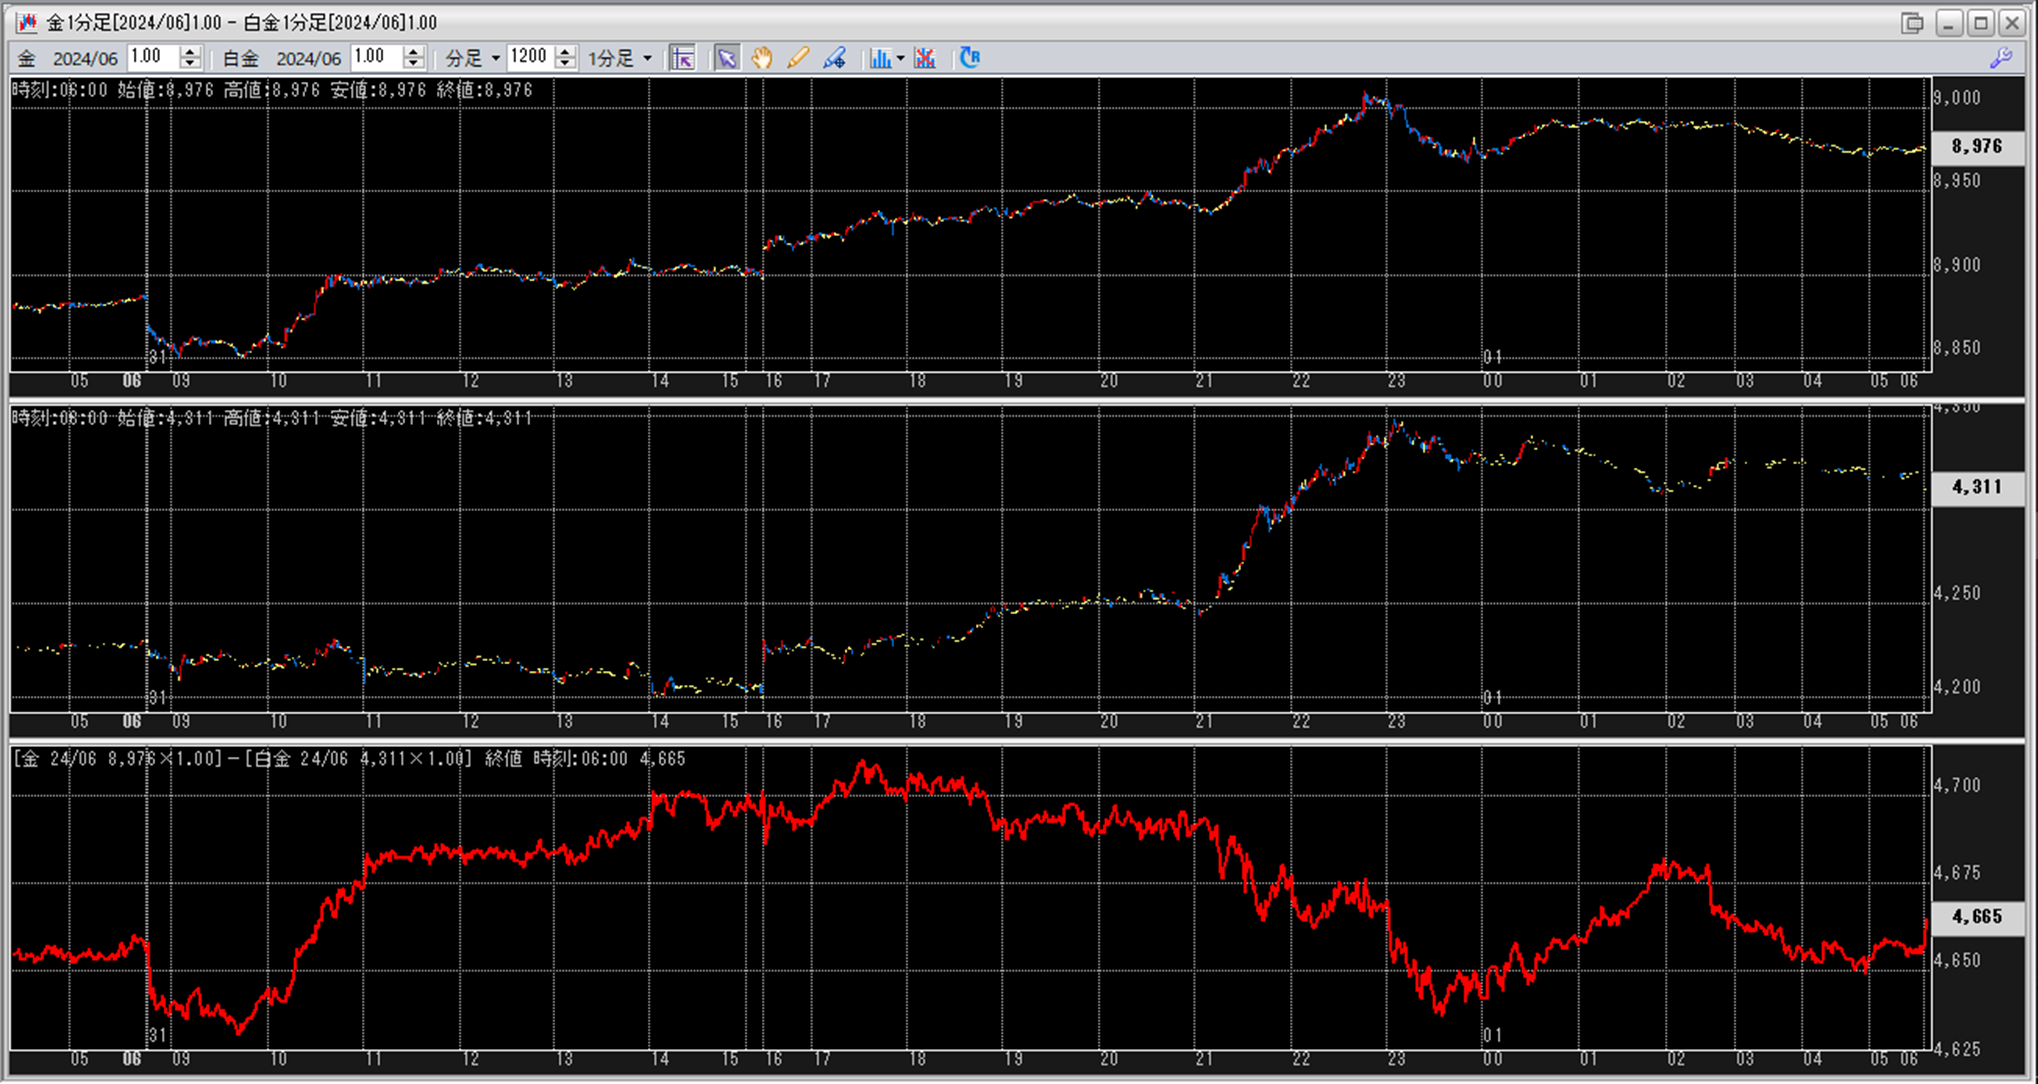This screenshot has height=1084, width=2038.
Task: Click the bar chart indicator icon
Action: (x=879, y=58)
